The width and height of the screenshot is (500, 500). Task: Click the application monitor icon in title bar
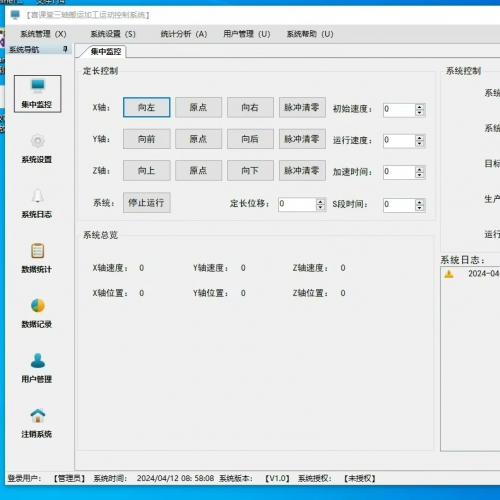[15, 15]
